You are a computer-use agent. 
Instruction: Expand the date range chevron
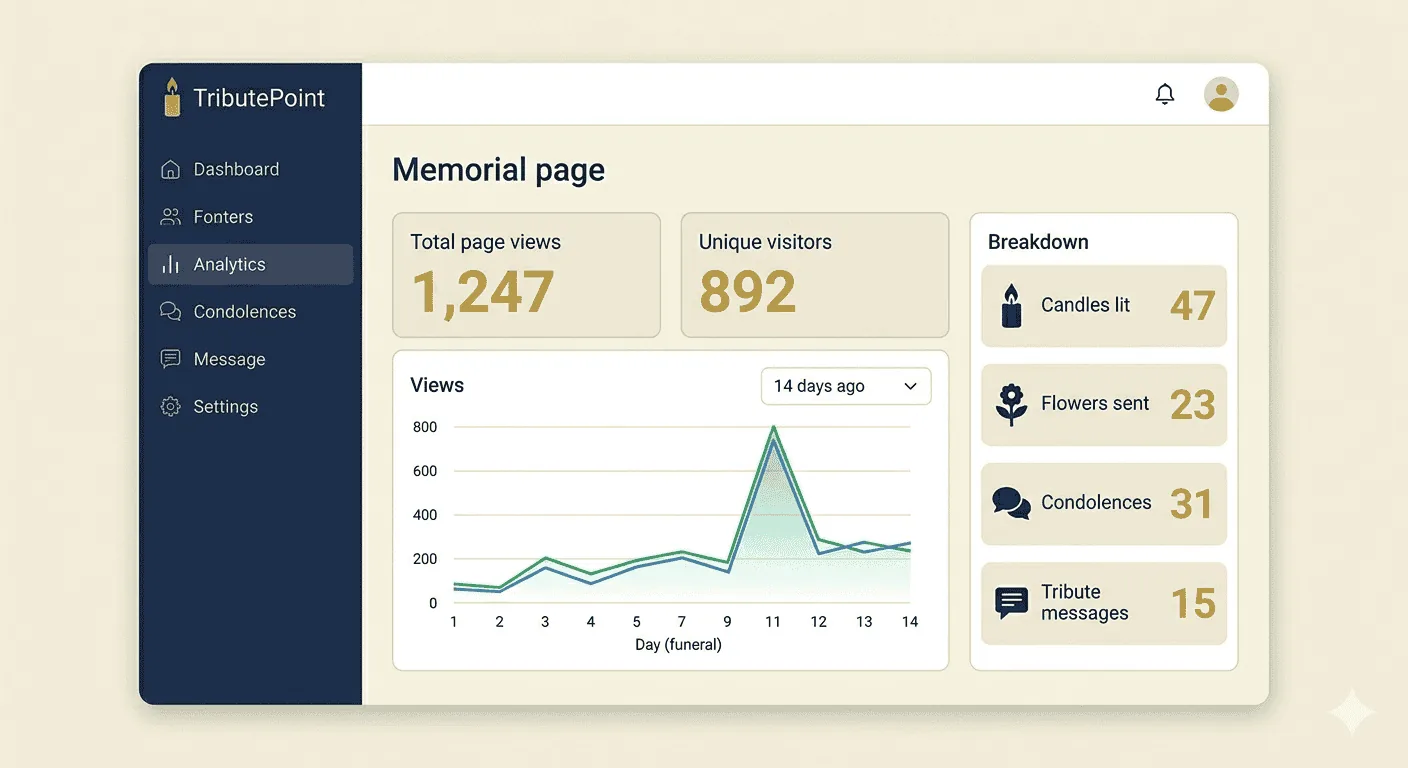[x=910, y=386]
